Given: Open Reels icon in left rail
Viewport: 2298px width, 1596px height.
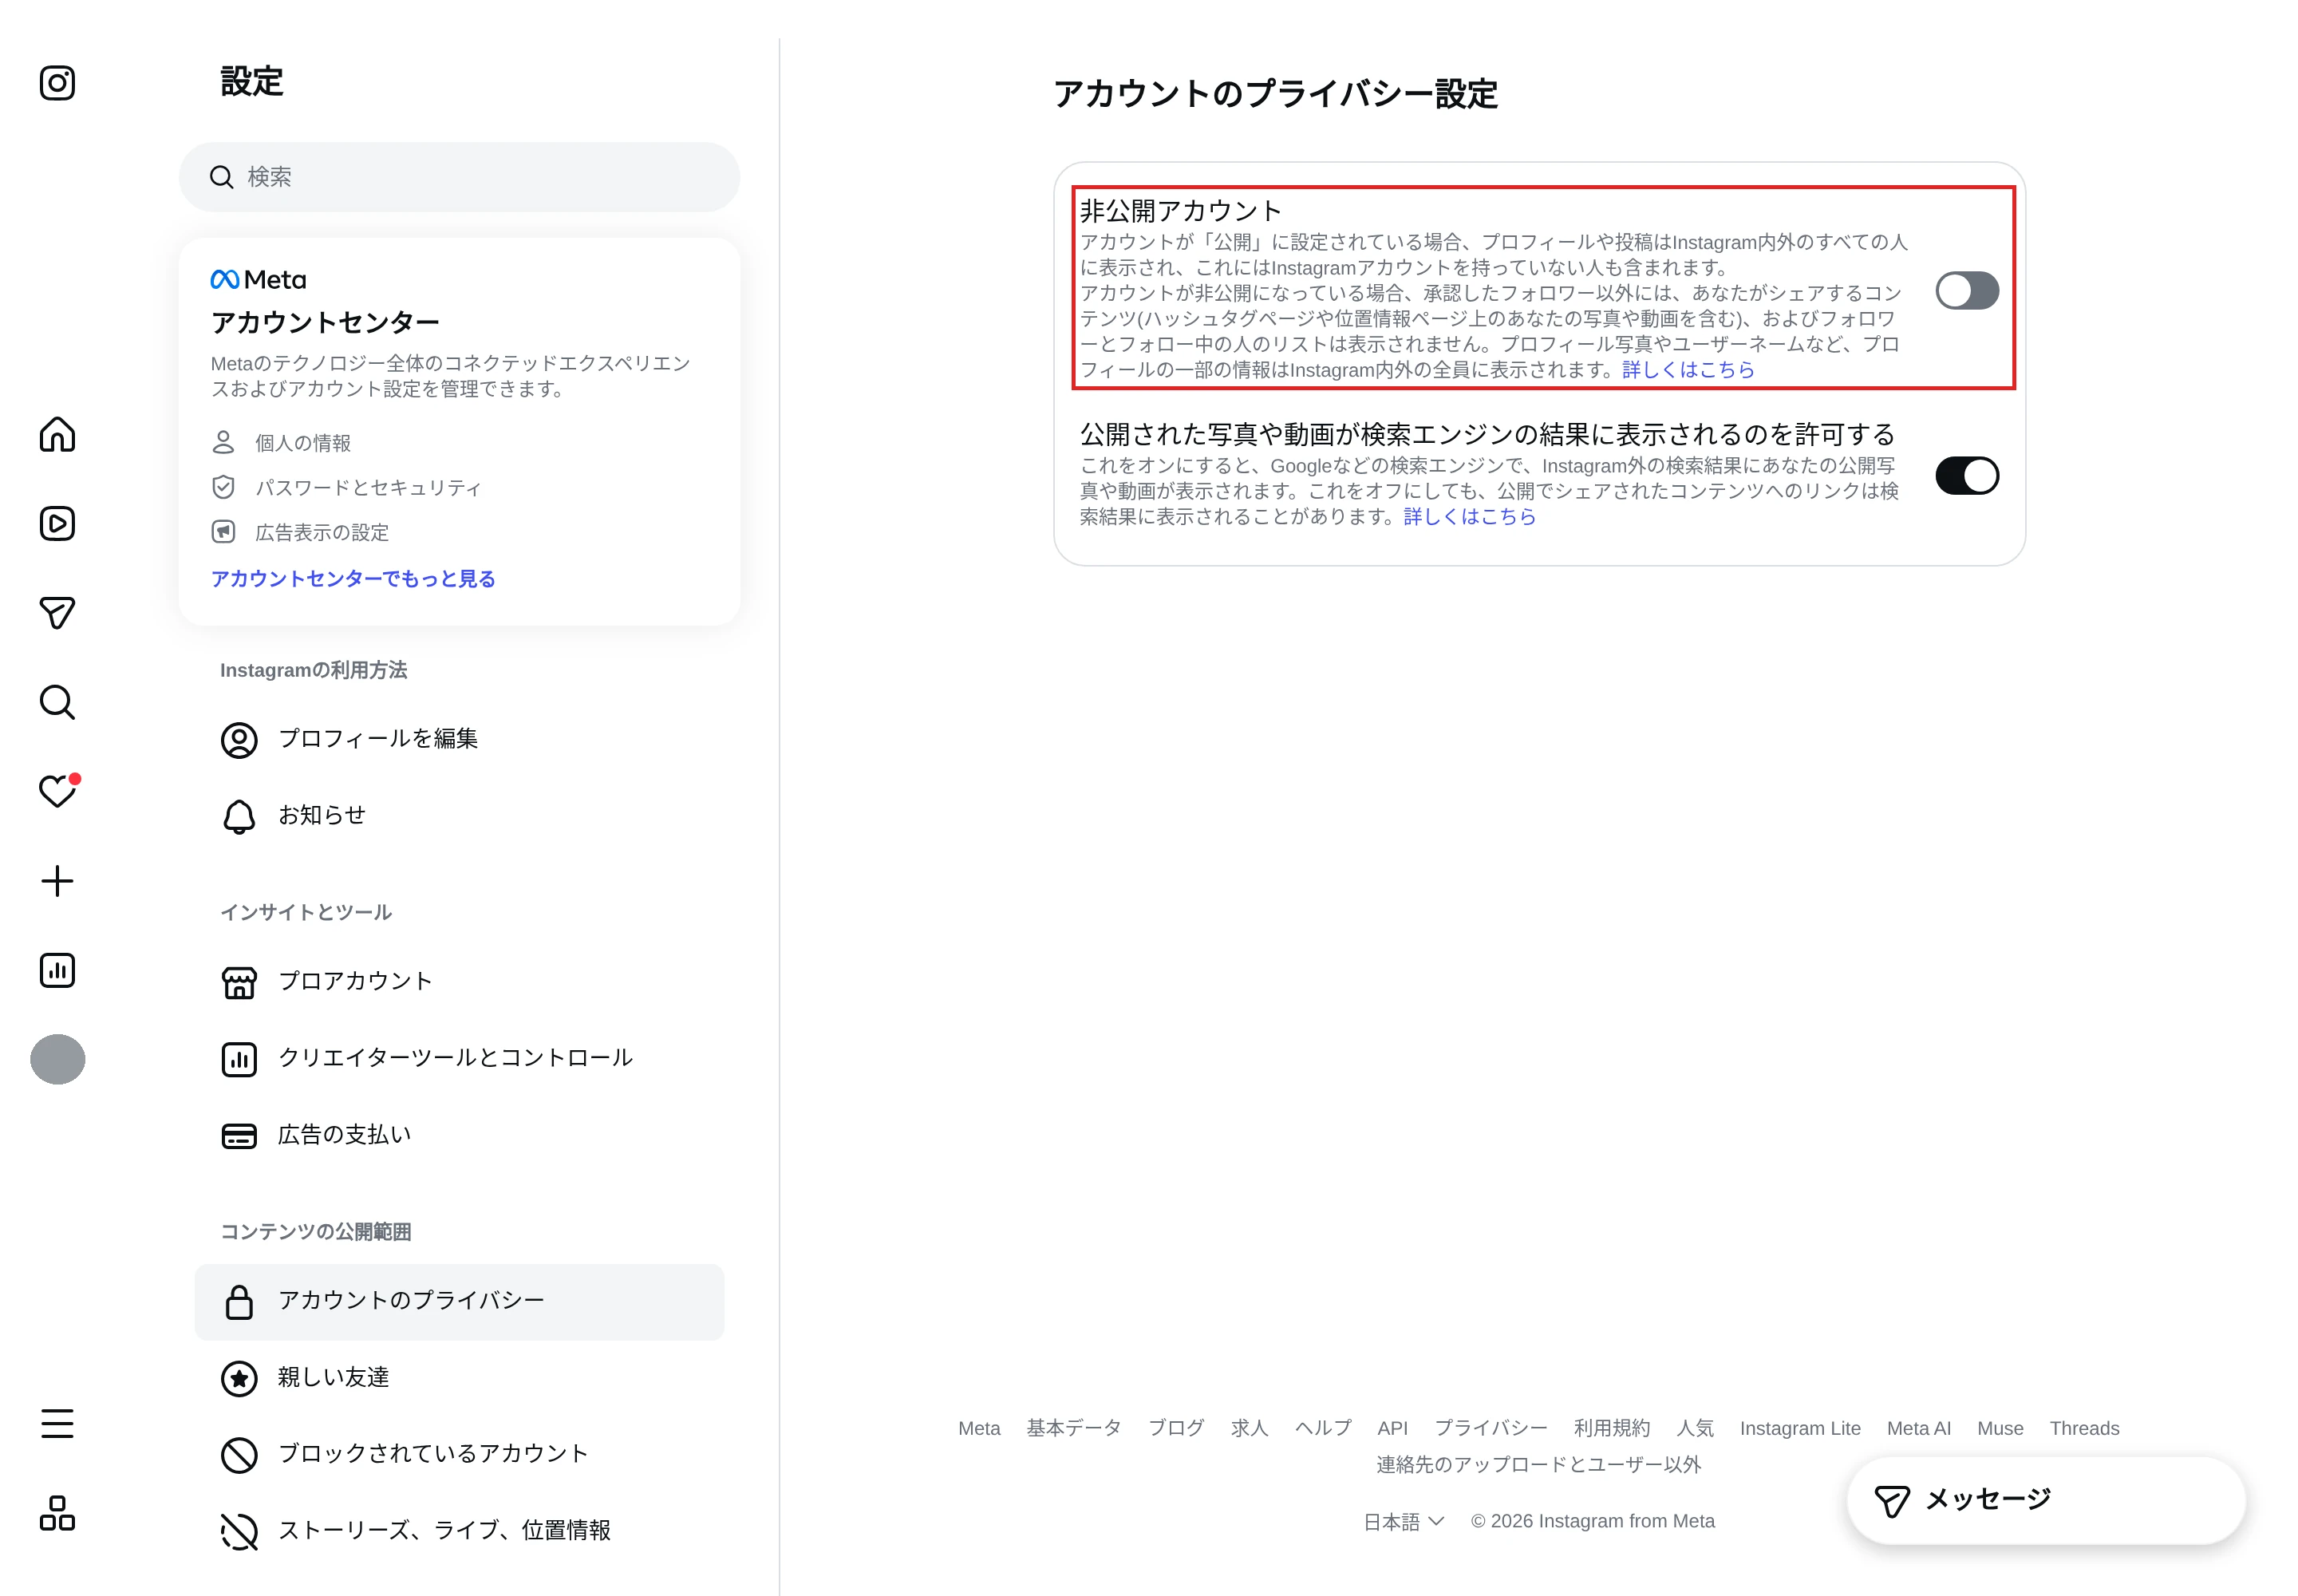Looking at the screenshot, I should (57, 524).
